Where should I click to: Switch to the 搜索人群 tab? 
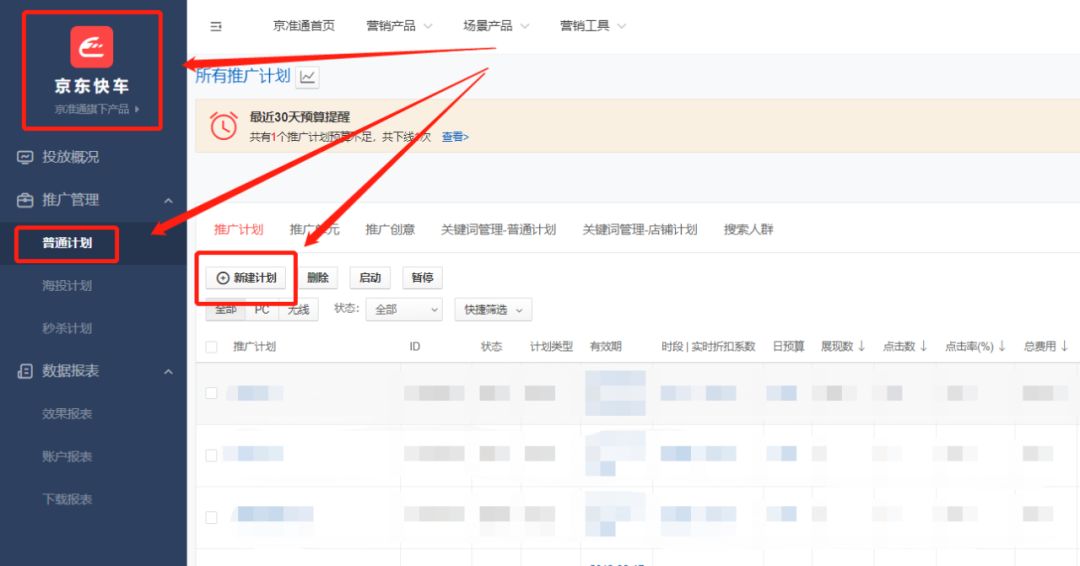point(749,229)
